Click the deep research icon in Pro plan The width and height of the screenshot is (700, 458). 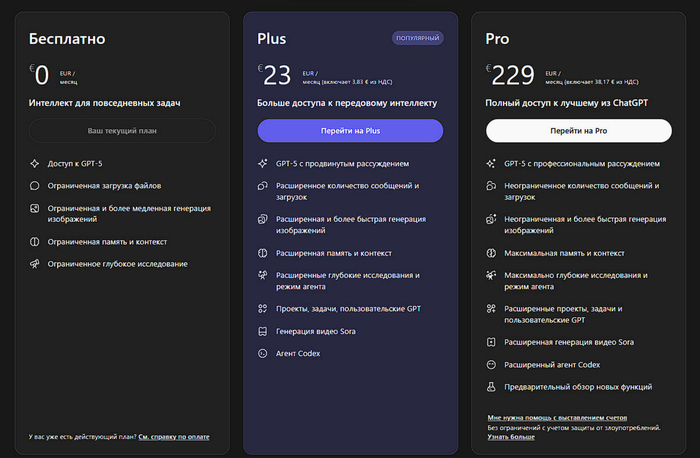point(491,275)
